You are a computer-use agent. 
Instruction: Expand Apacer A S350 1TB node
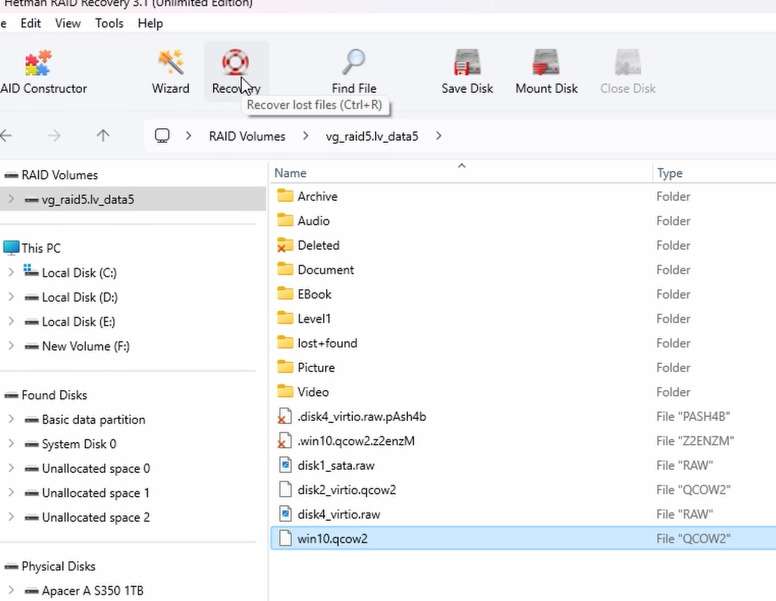point(11,591)
